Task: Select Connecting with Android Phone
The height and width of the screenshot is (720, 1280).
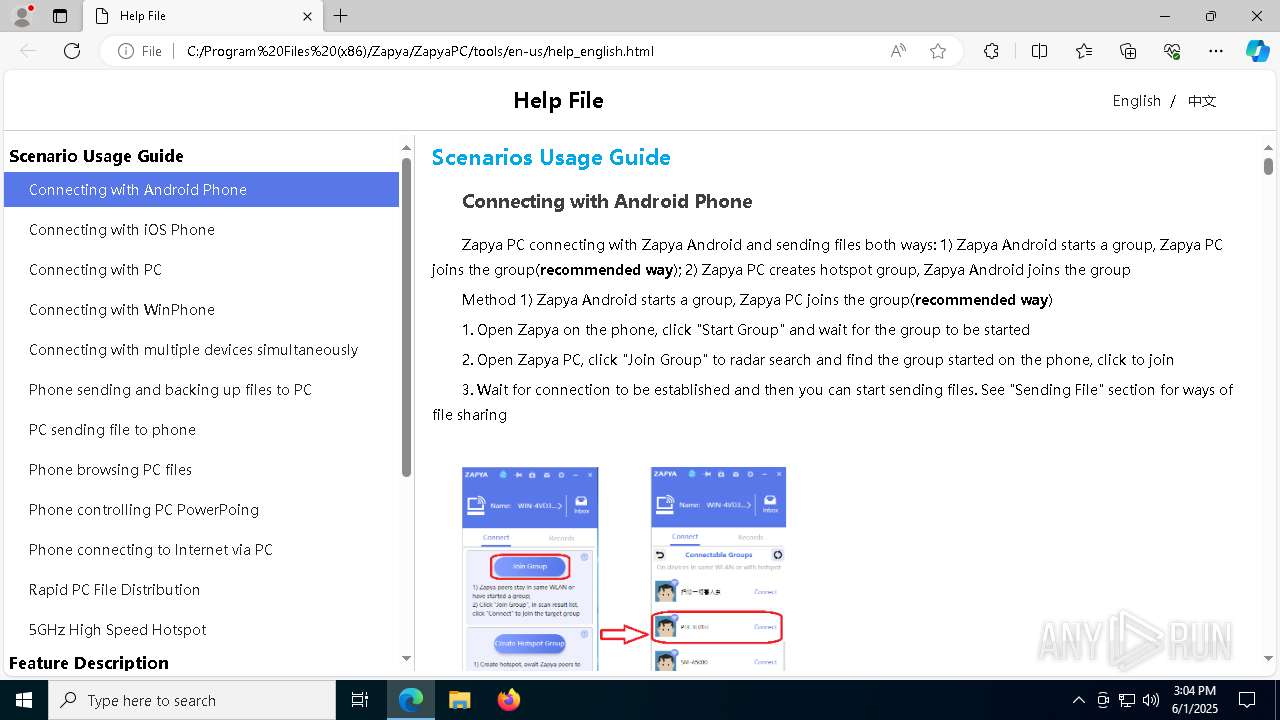Action: click(201, 190)
